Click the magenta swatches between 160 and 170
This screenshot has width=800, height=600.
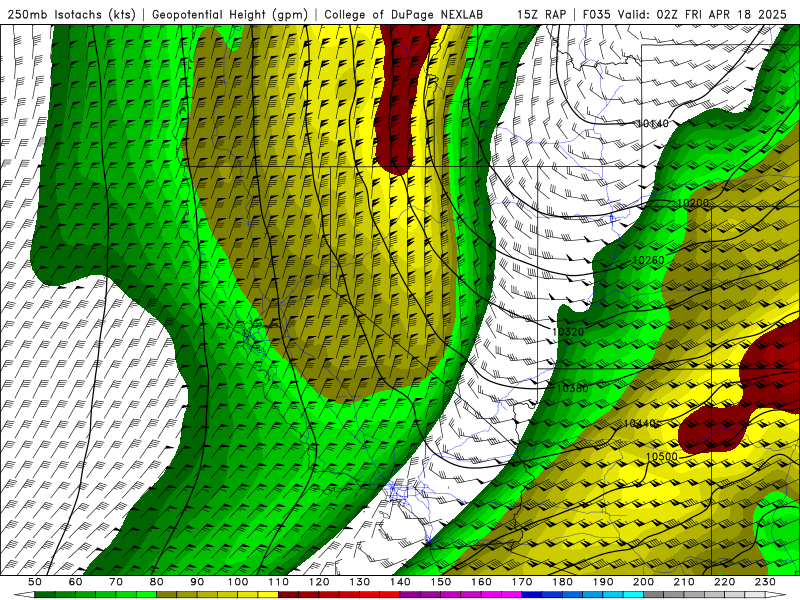(502, 595)
